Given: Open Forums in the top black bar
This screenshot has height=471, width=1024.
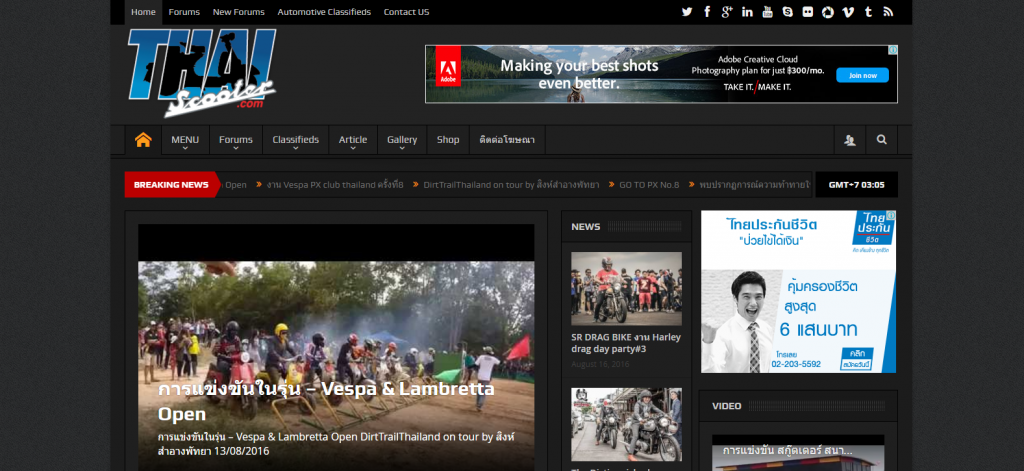Looking at the screenshot, I should pyautogui.click(x=184, y=12).
